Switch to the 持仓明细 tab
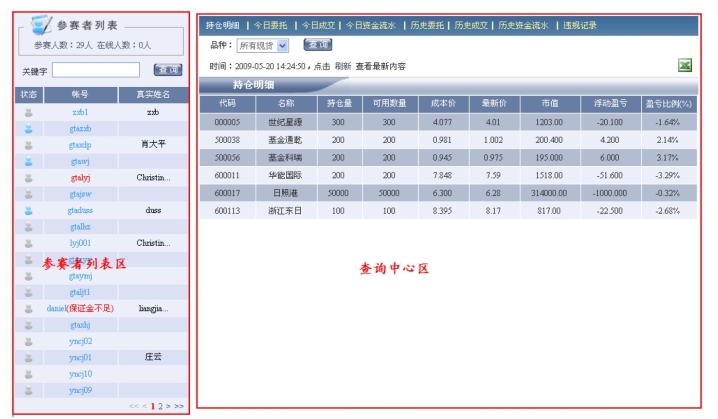This screenshot has width=718, height=419. pyautogui.click(x=223, y=25)
